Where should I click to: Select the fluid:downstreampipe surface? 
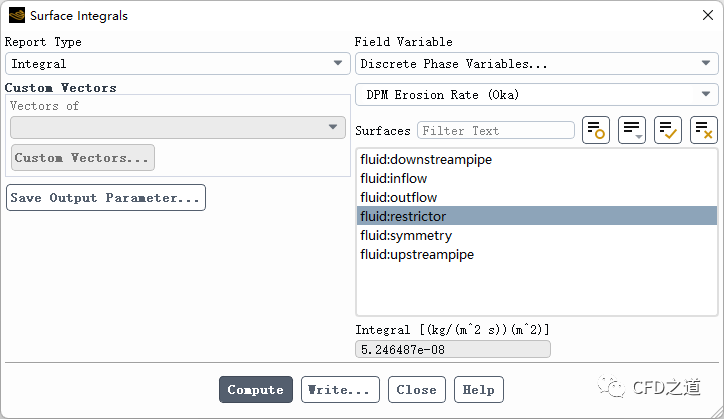[x=426, y=160]
